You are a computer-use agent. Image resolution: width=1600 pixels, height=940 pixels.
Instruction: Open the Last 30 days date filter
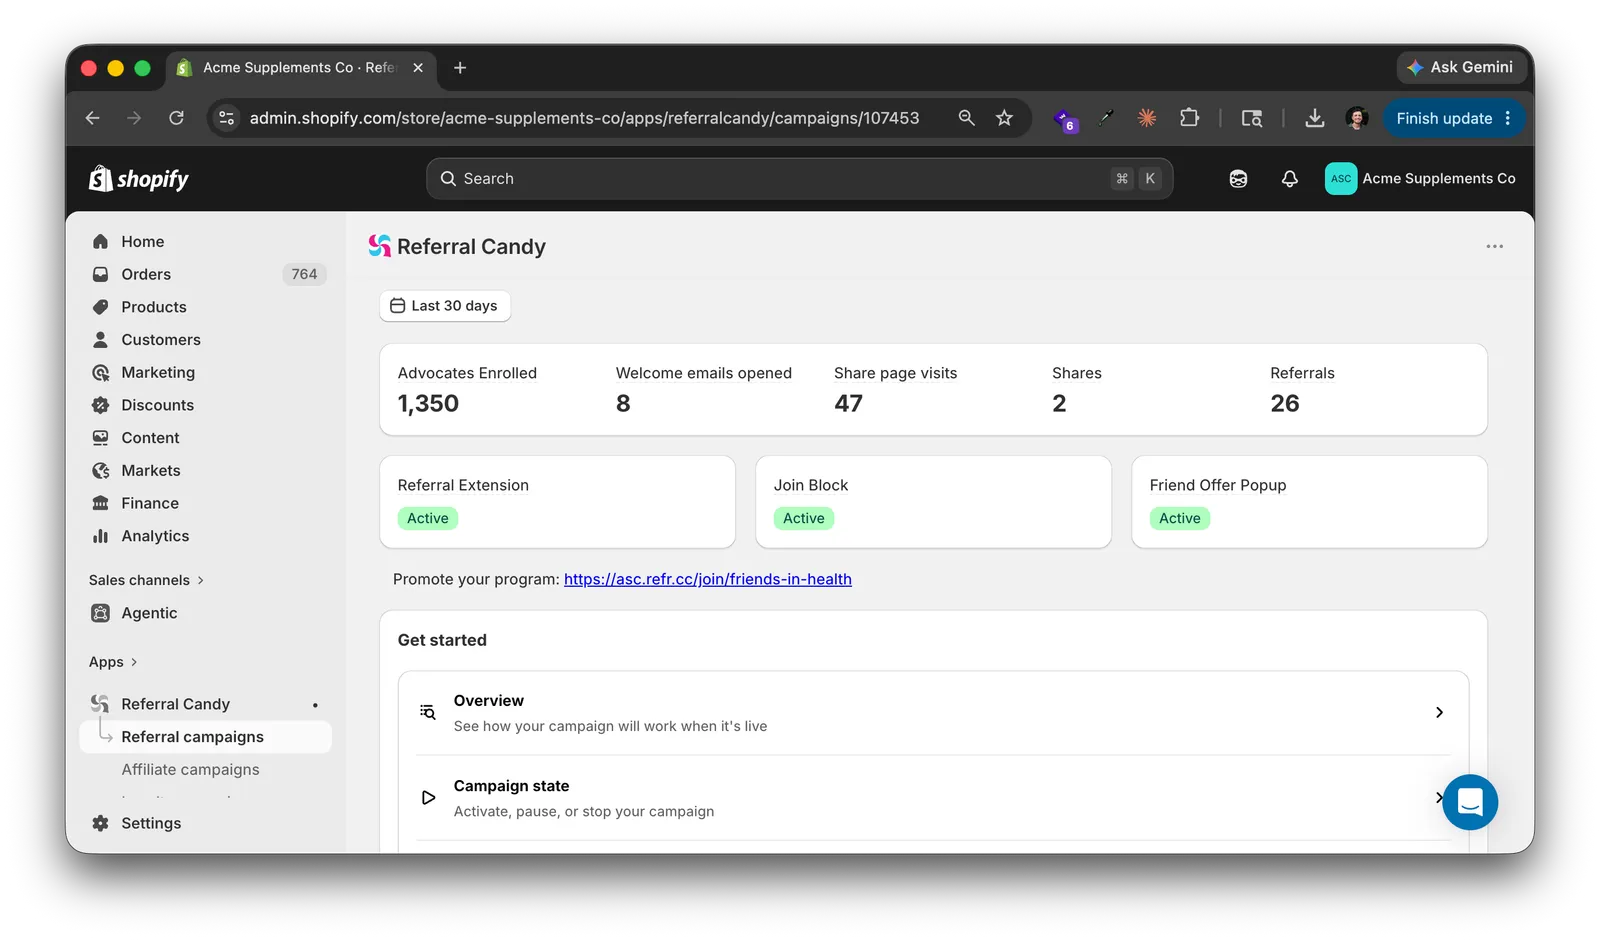coord(445,306)
